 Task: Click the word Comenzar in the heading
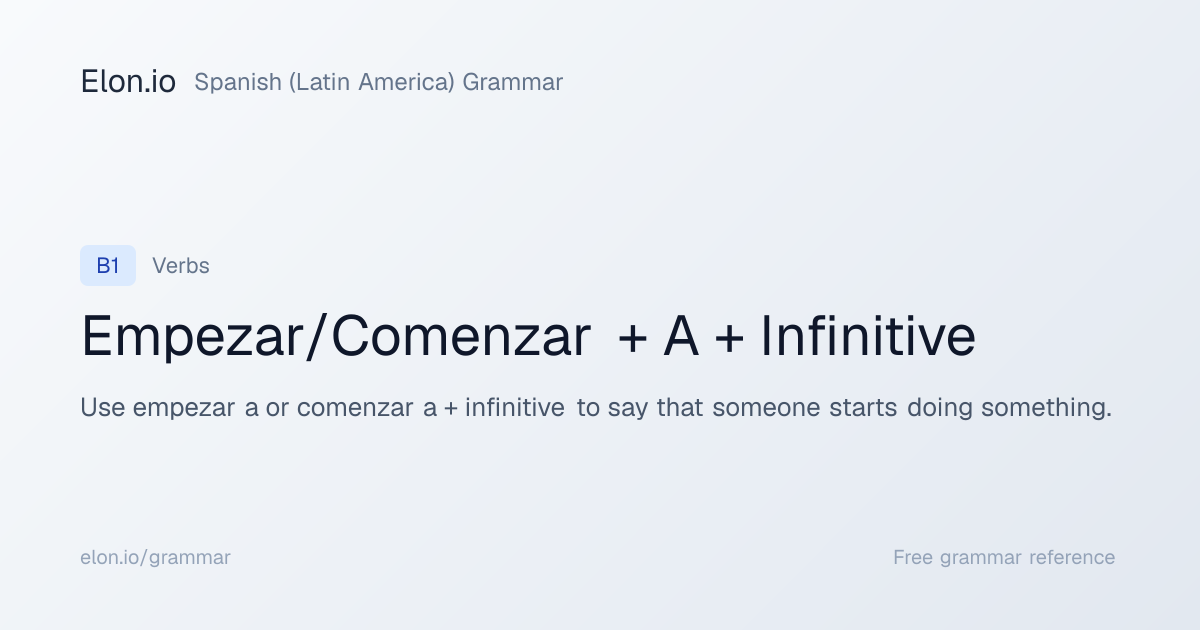coord(460,338)
